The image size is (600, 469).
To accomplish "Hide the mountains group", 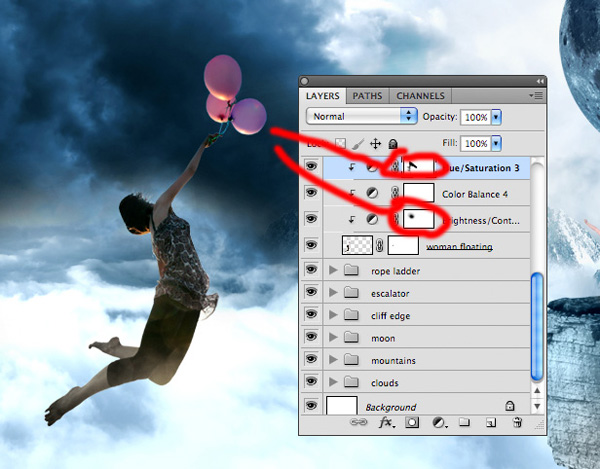I will [311, 358].
